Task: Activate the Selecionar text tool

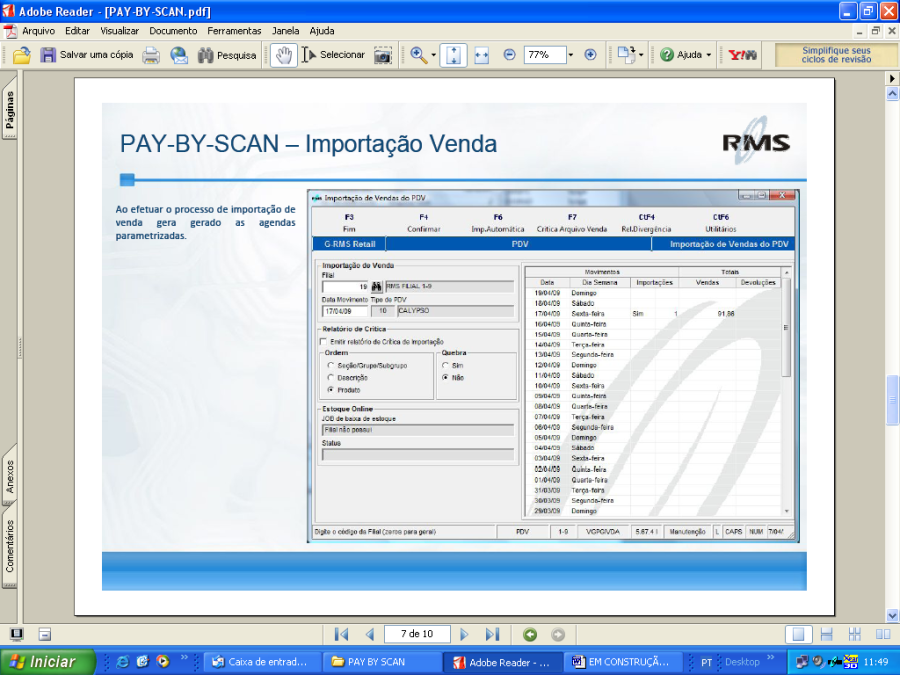Action: point(333,55)
